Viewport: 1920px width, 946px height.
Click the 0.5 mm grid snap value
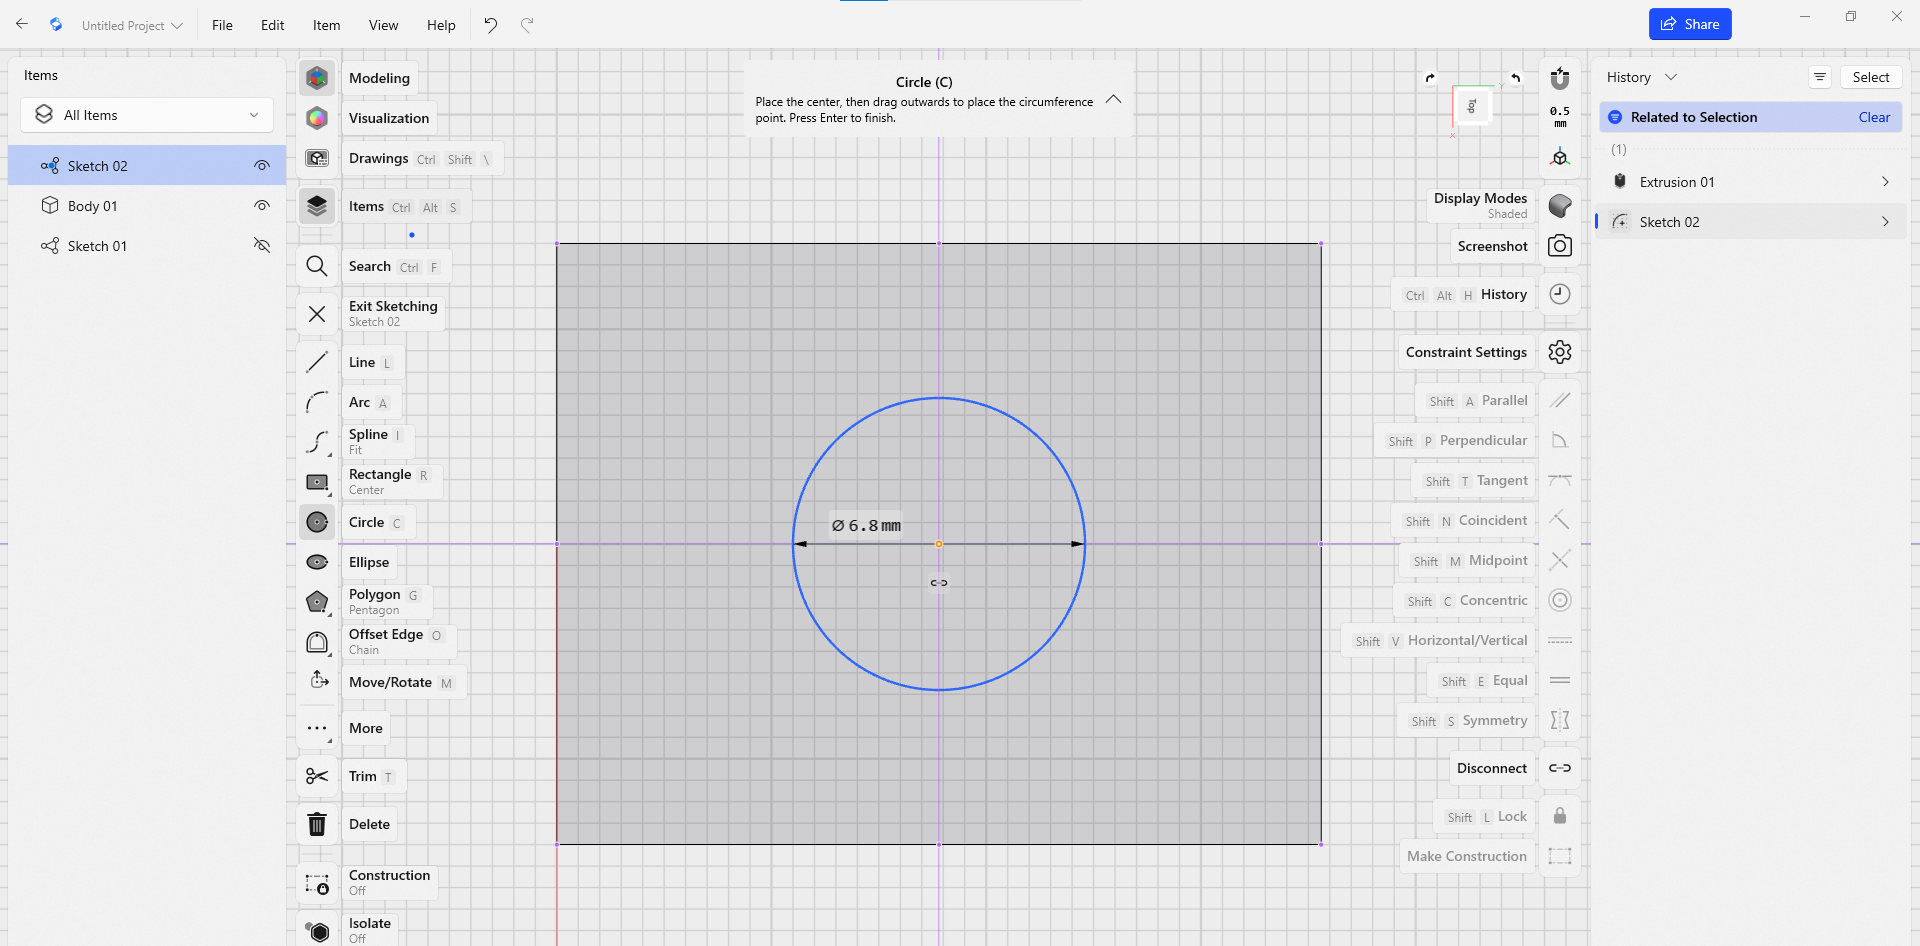(x=1560, y=117)
